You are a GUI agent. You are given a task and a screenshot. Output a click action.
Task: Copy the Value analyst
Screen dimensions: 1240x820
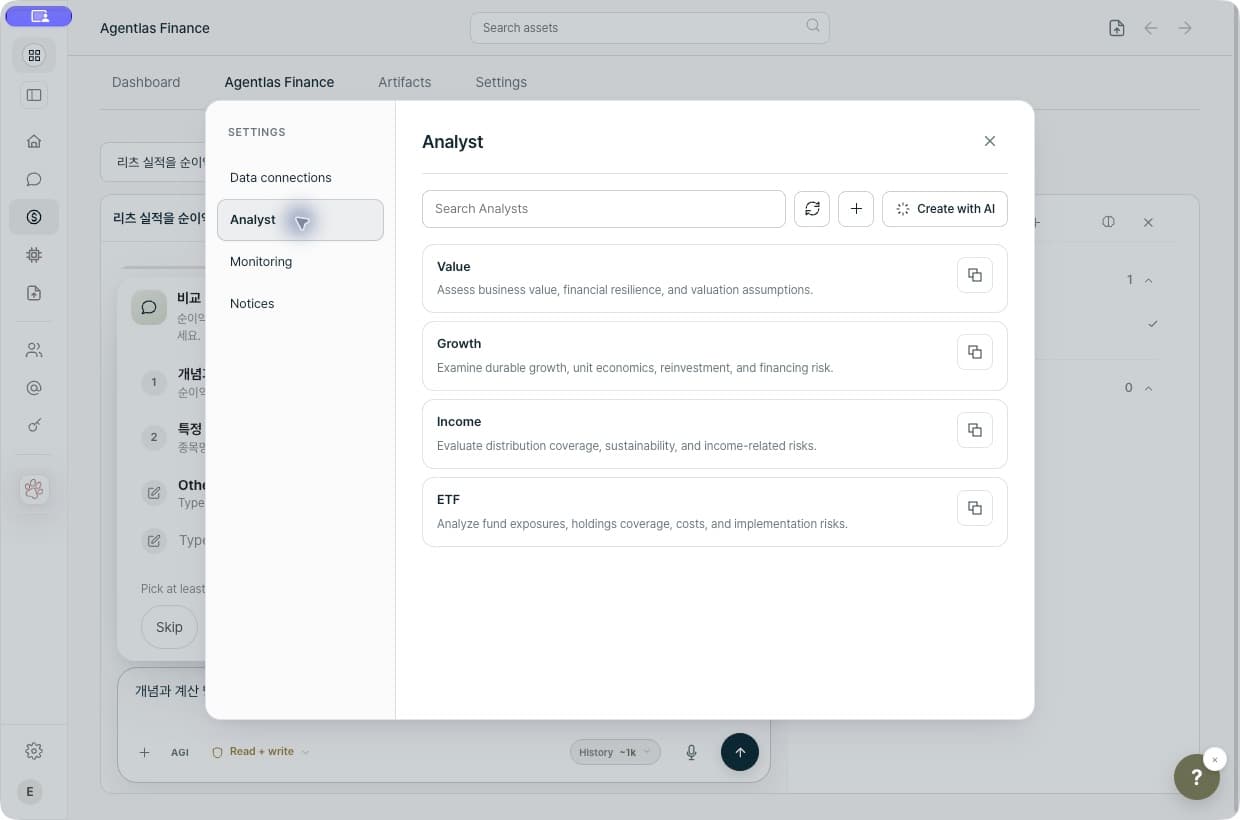click(x=975, y=275)
